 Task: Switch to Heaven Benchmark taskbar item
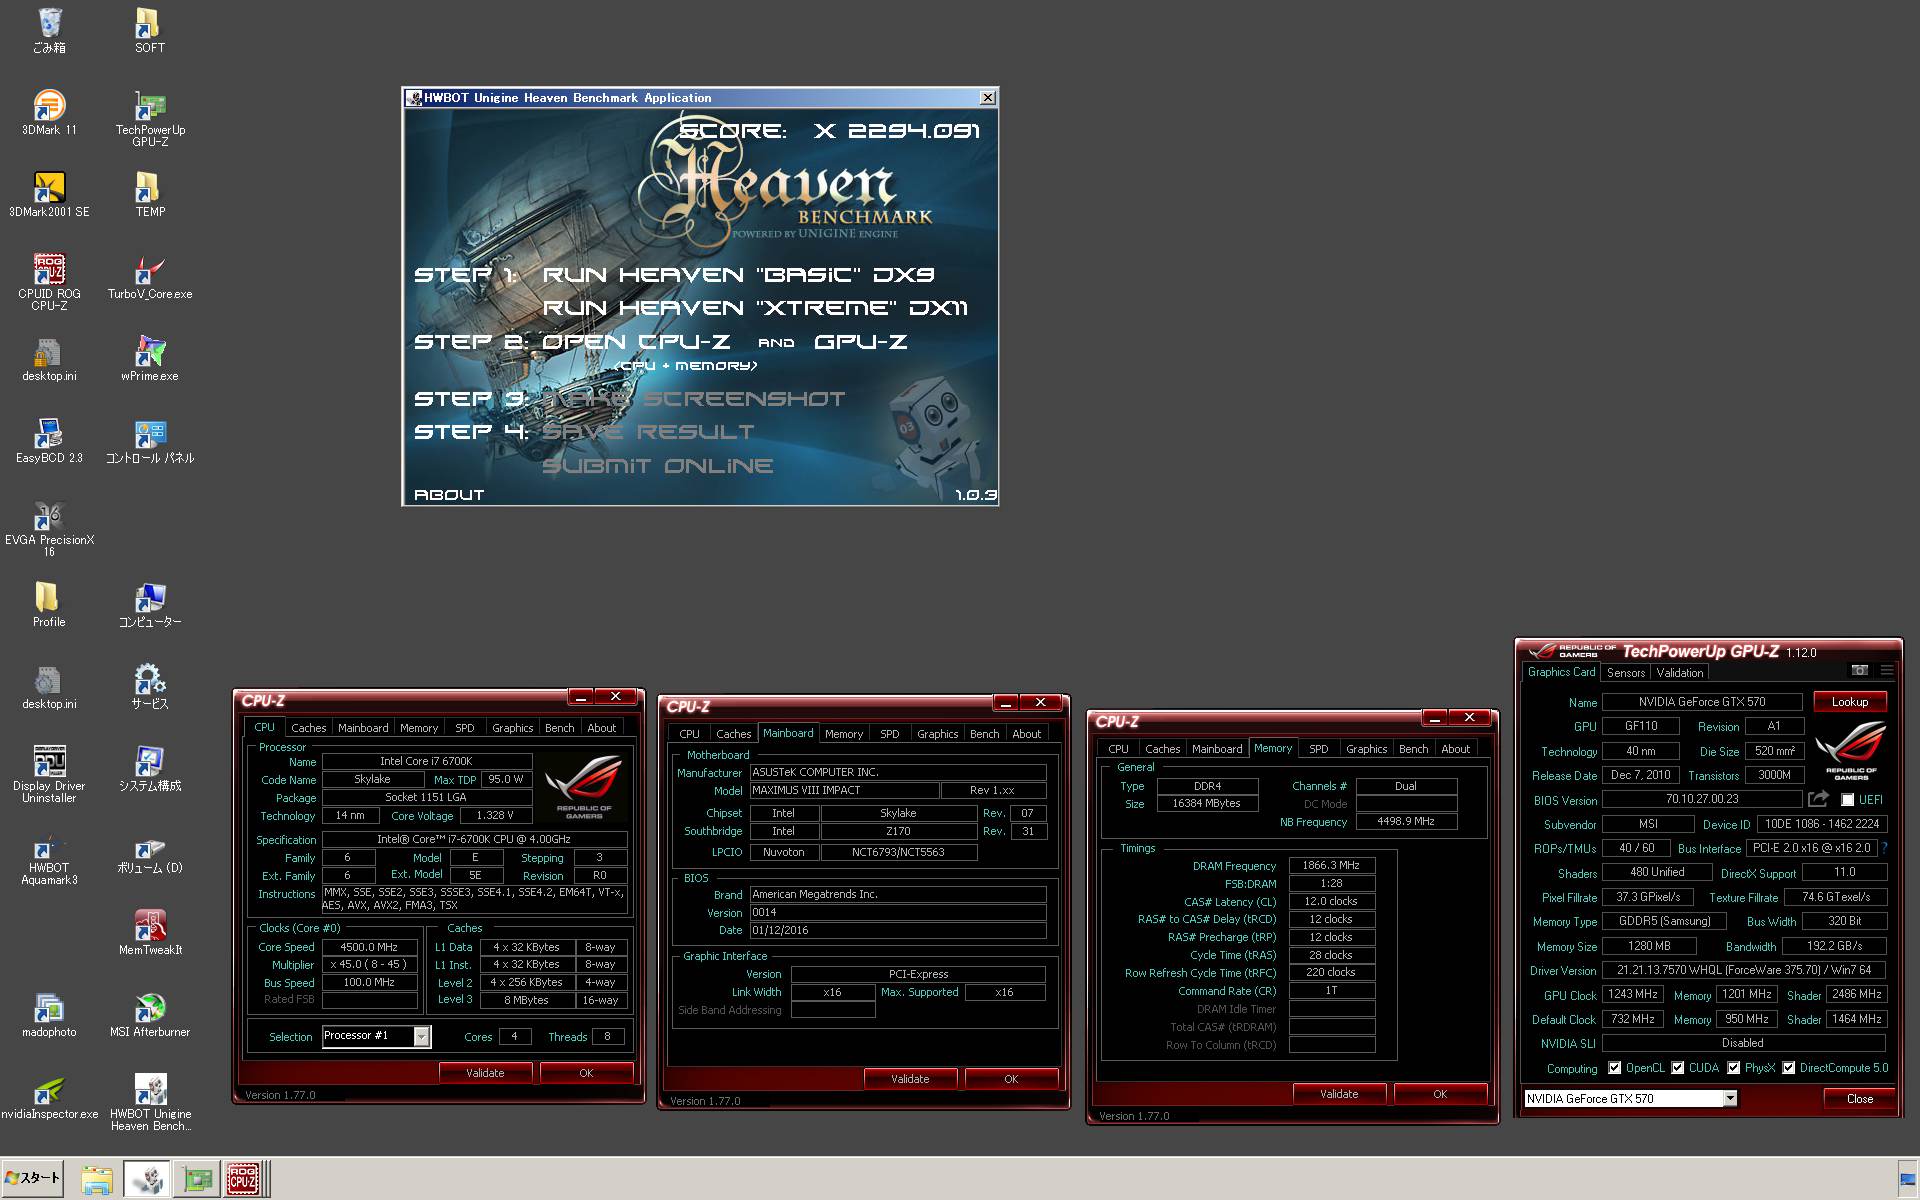pos(147,1180)
